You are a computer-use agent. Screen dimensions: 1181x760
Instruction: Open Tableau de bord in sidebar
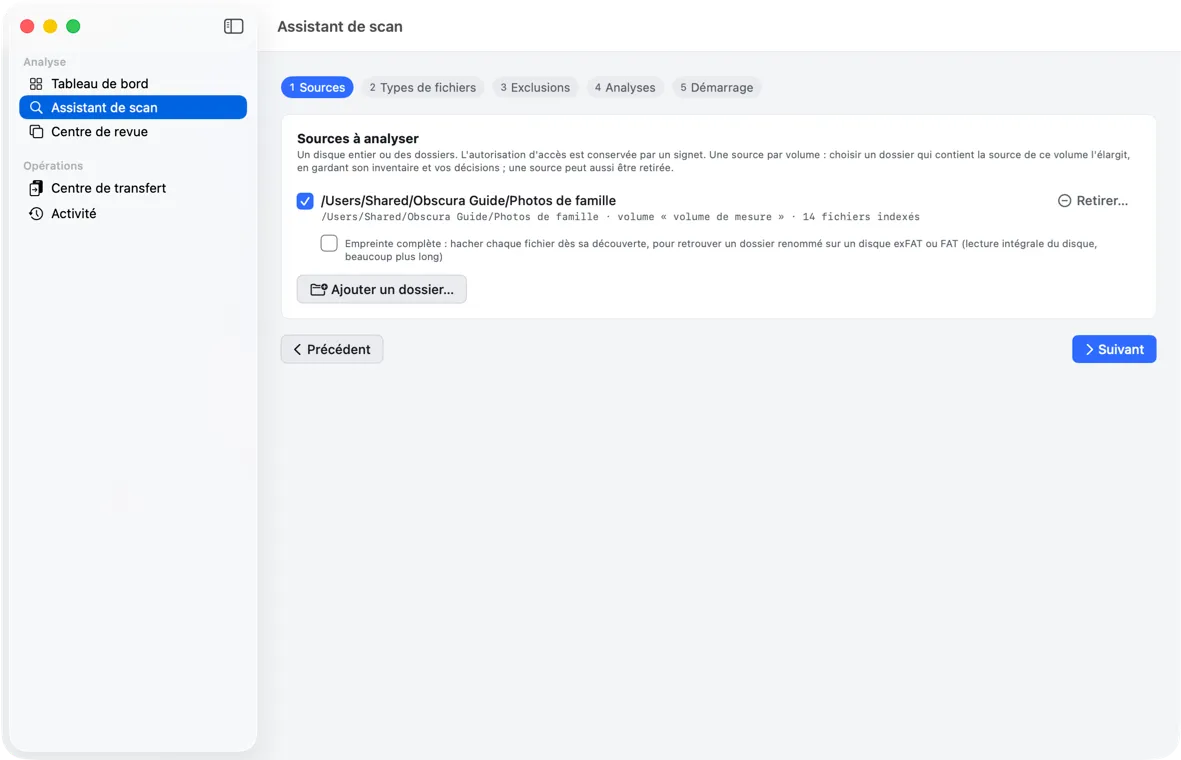(x=133, y=84)
